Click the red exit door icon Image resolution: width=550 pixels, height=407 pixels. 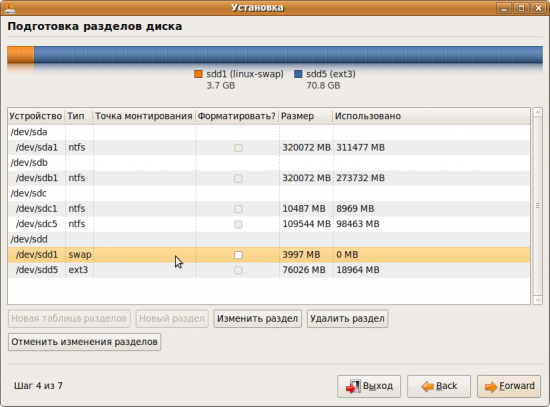353,386
